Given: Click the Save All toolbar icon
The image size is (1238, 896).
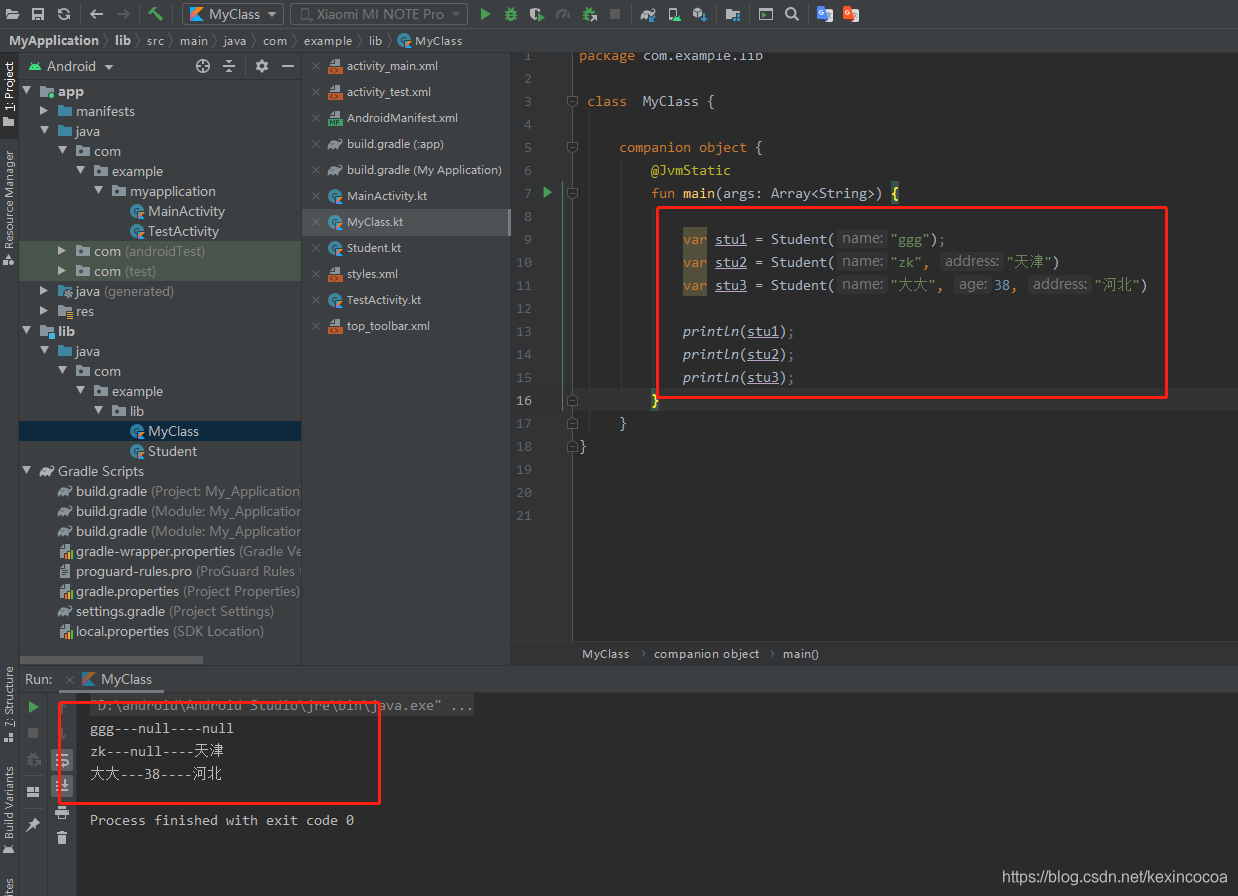Looking at the screenshot, I should (x=38, y=14).
